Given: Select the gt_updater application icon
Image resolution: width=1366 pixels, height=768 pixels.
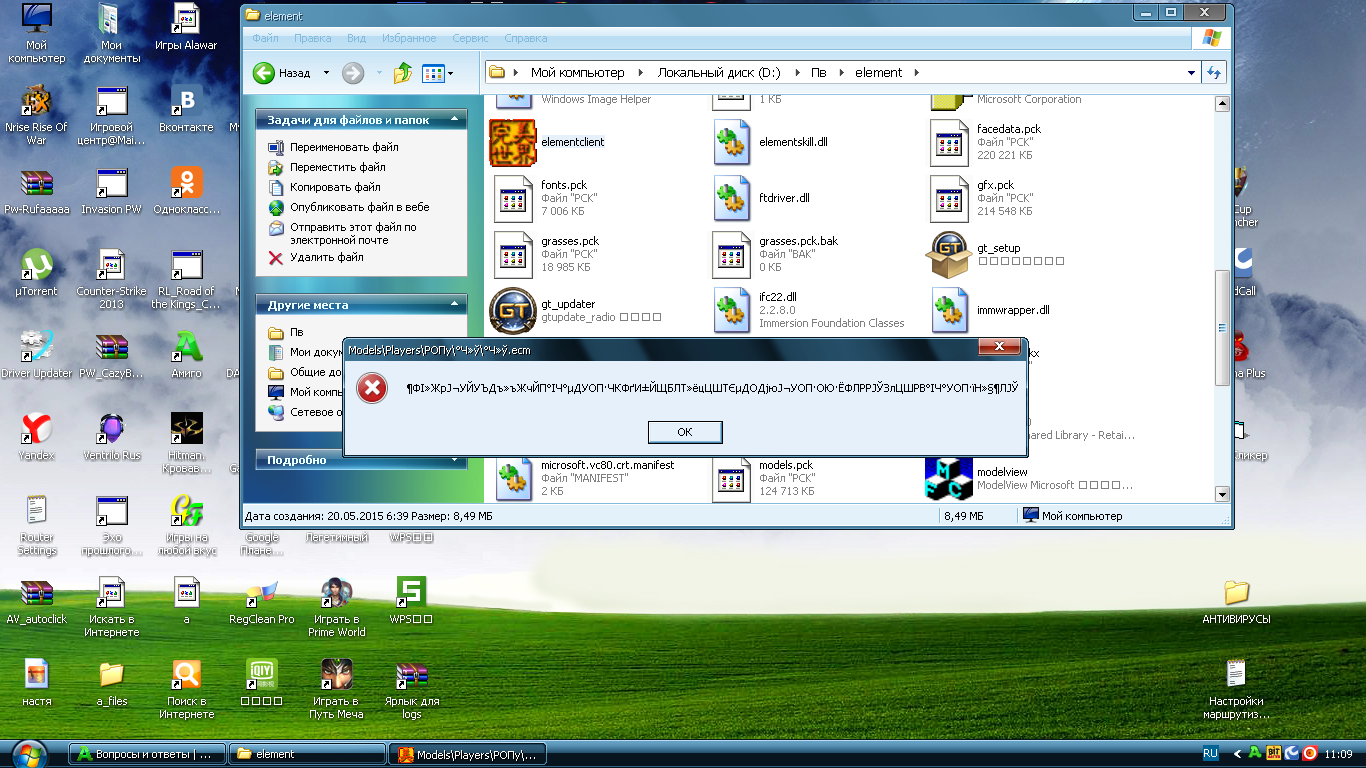Looking at the screenshot, I should tap(513, 311).
